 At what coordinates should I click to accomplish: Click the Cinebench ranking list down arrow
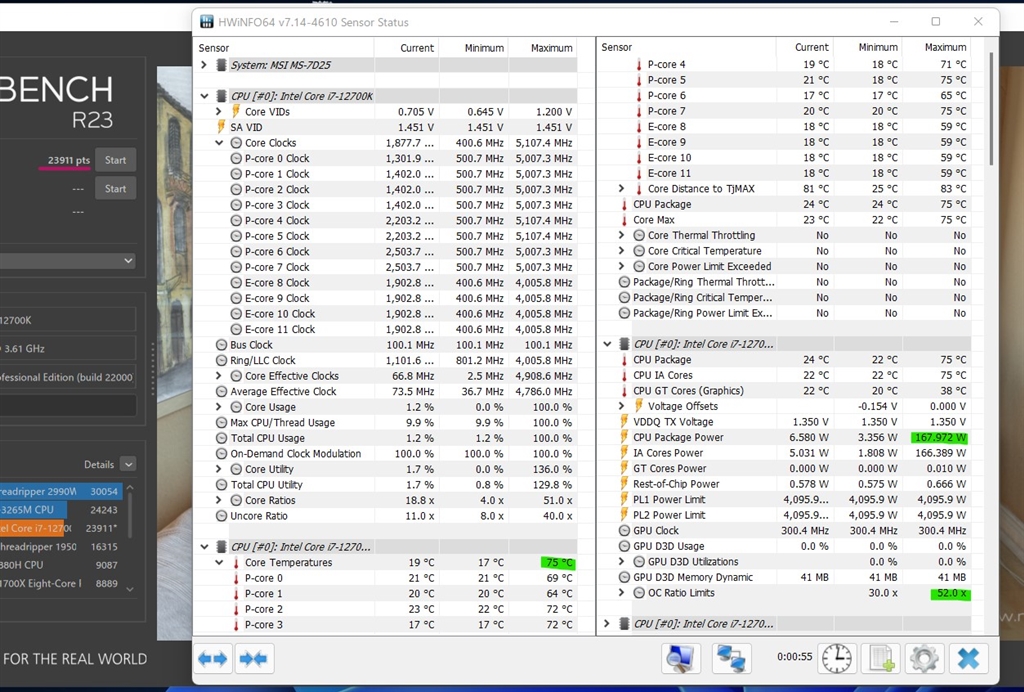[130, 589]
